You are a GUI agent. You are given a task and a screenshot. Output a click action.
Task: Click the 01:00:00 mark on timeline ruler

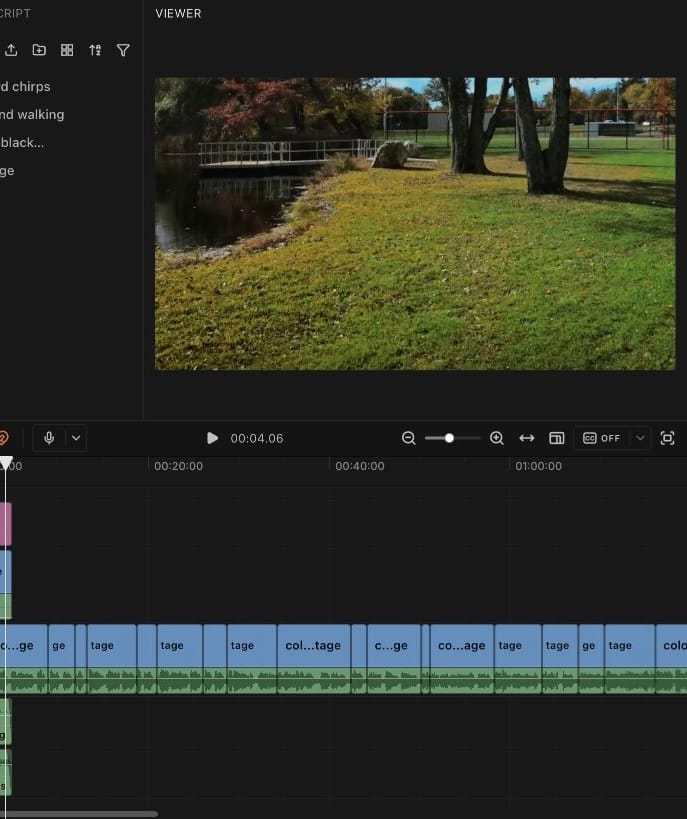click(539, 466)
